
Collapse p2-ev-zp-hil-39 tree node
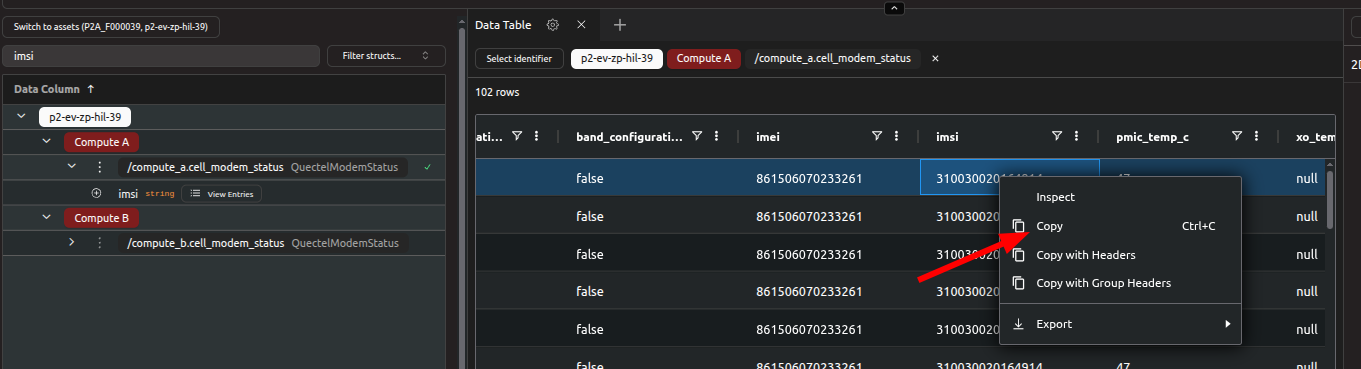pos(21,117)
